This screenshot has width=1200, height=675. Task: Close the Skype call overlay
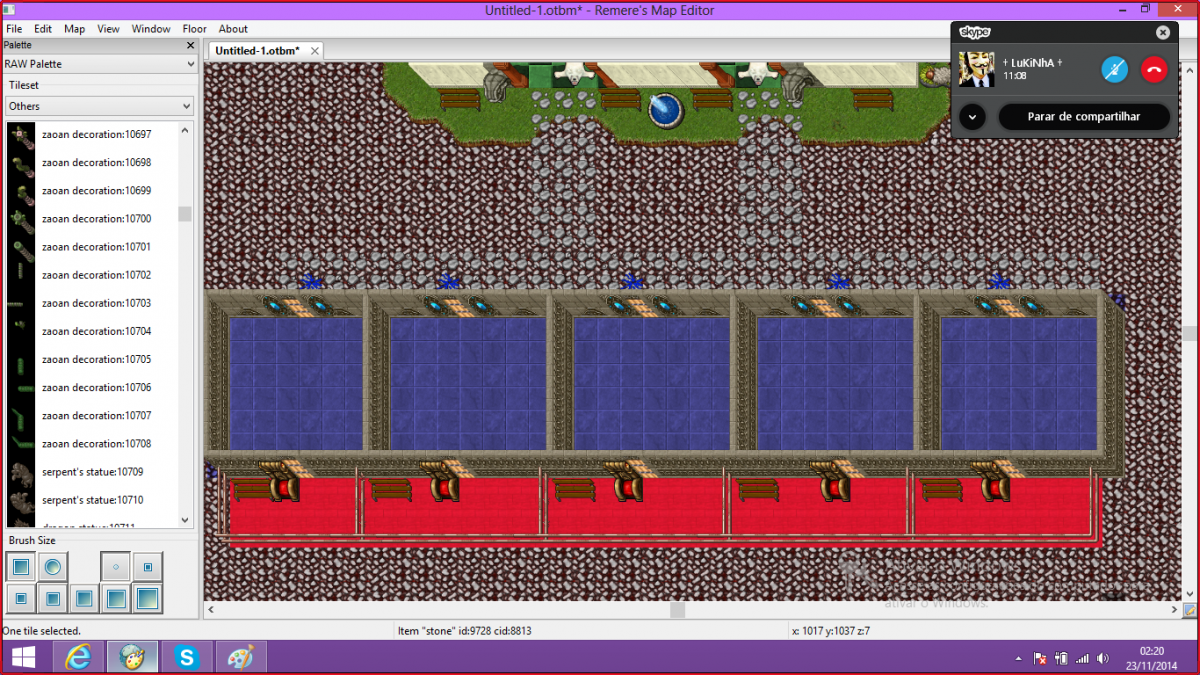1162,32
